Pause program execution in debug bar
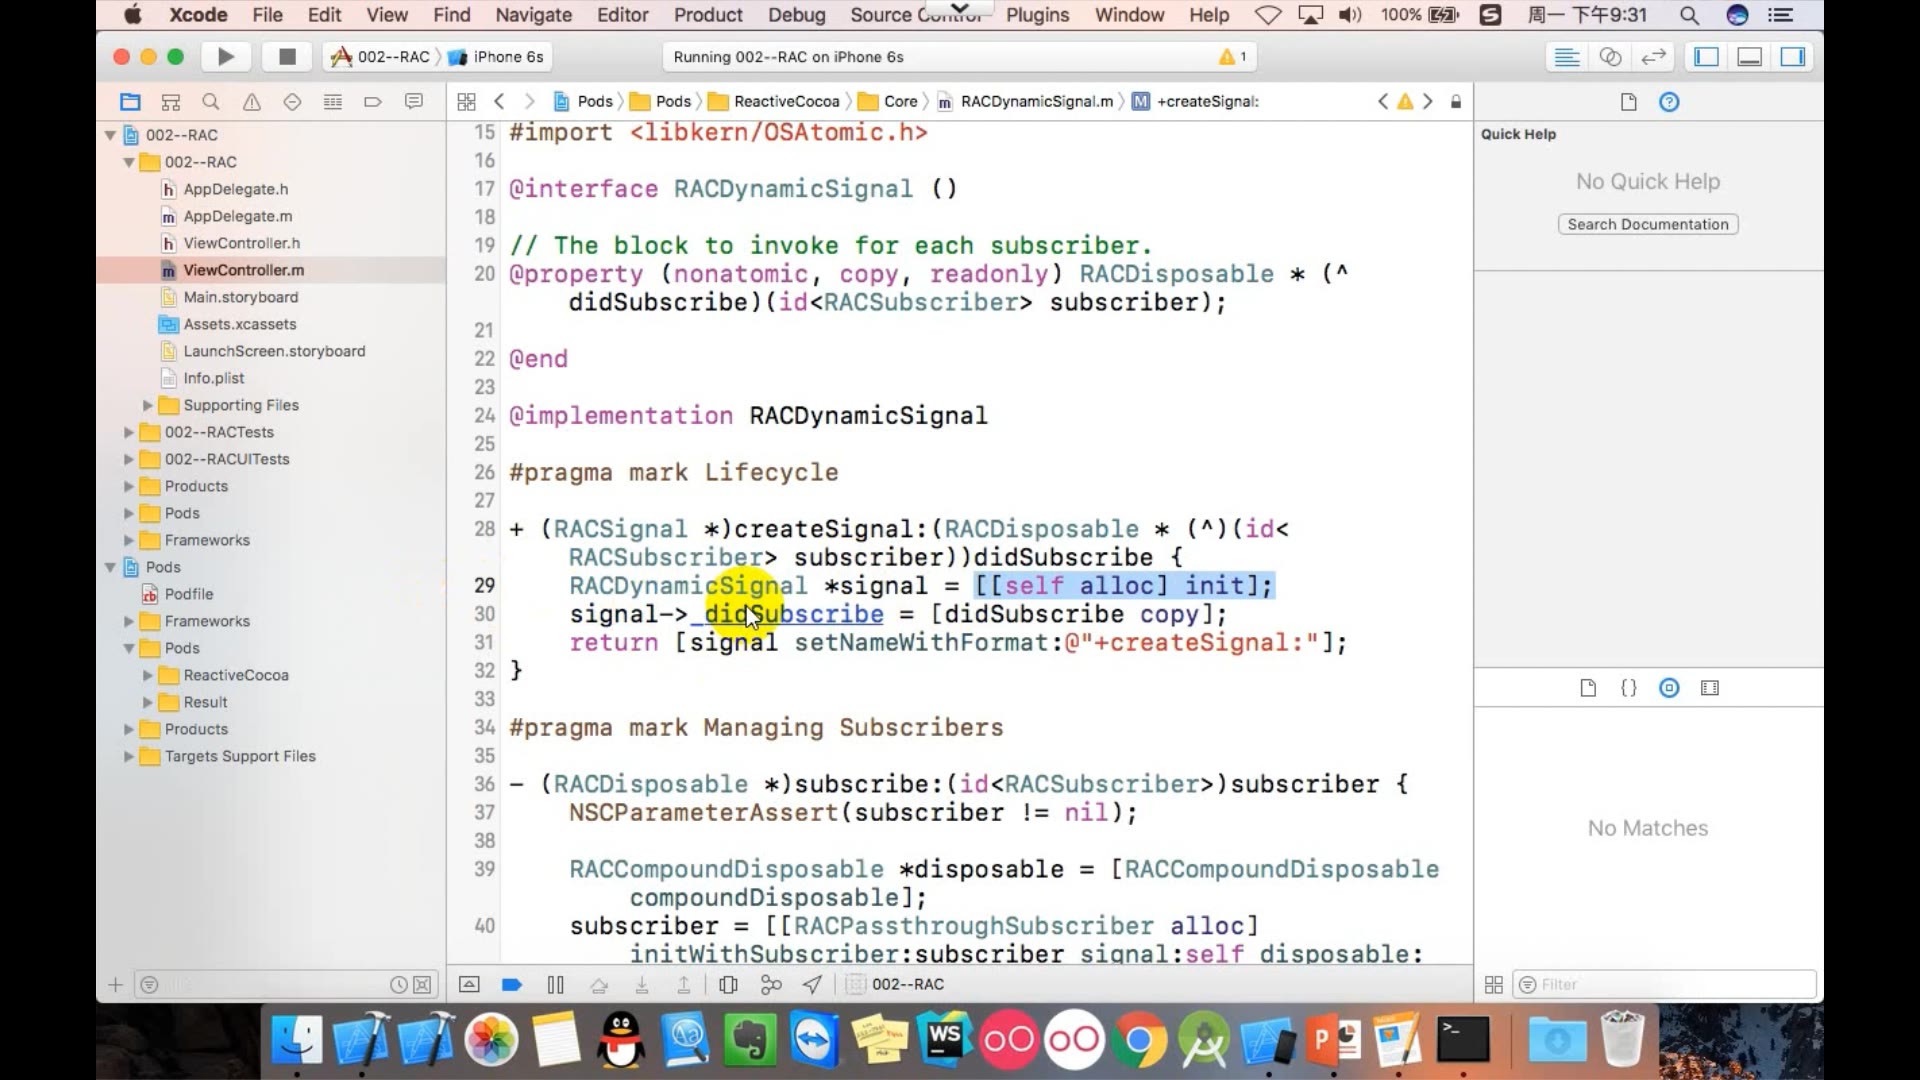The height and width of the screenshot is (1080, 1920). pos(556,985)
